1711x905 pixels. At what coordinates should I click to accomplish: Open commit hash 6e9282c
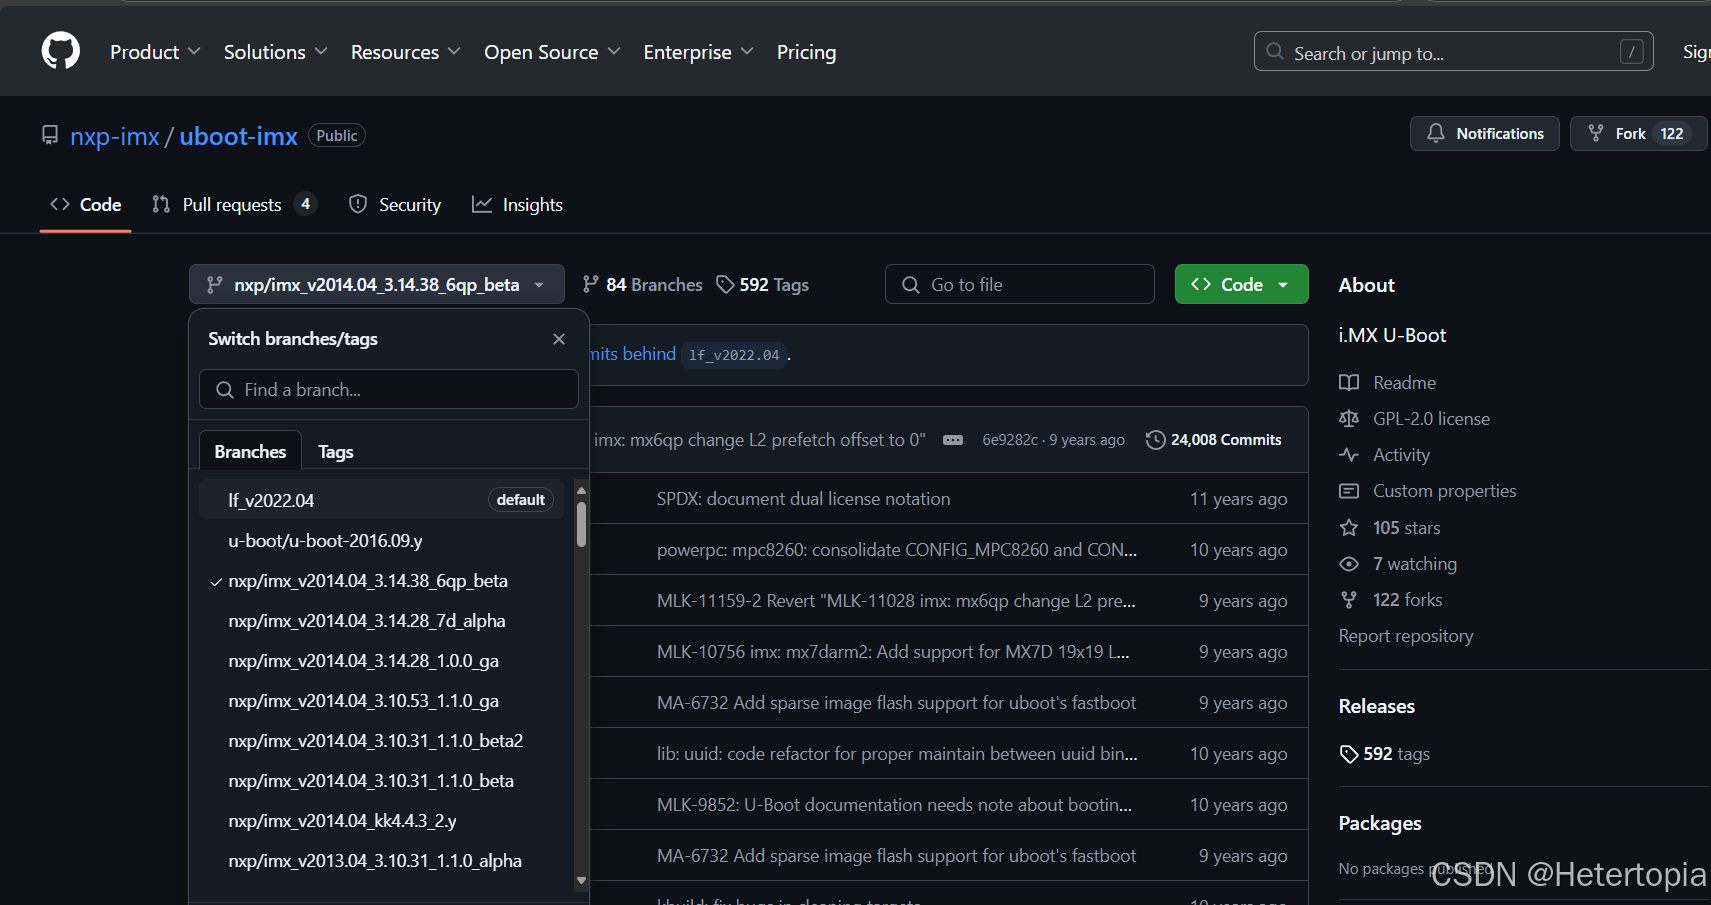click(1010, 440)
